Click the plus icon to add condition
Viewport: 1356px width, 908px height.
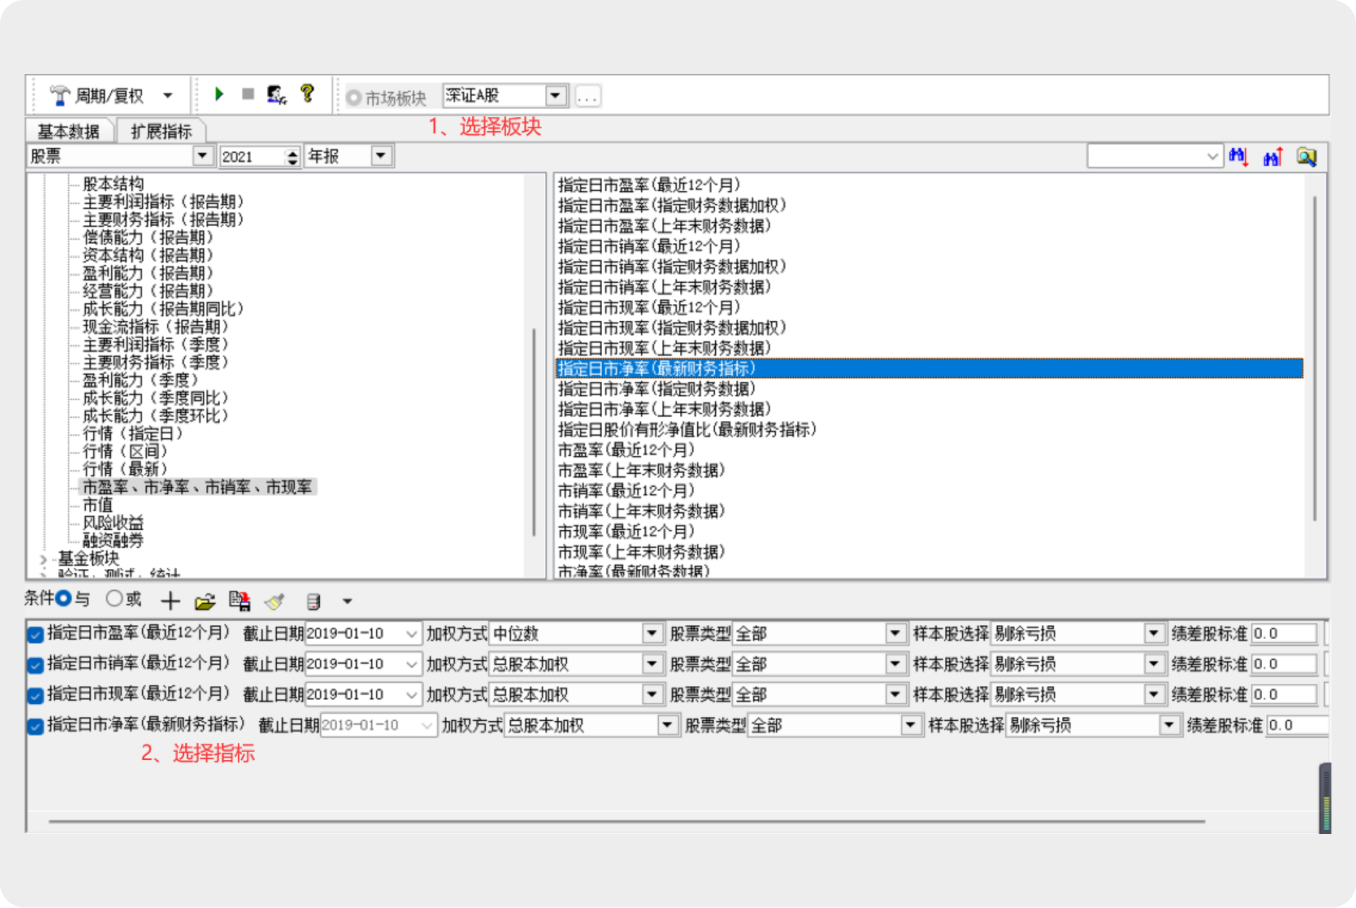171,601
